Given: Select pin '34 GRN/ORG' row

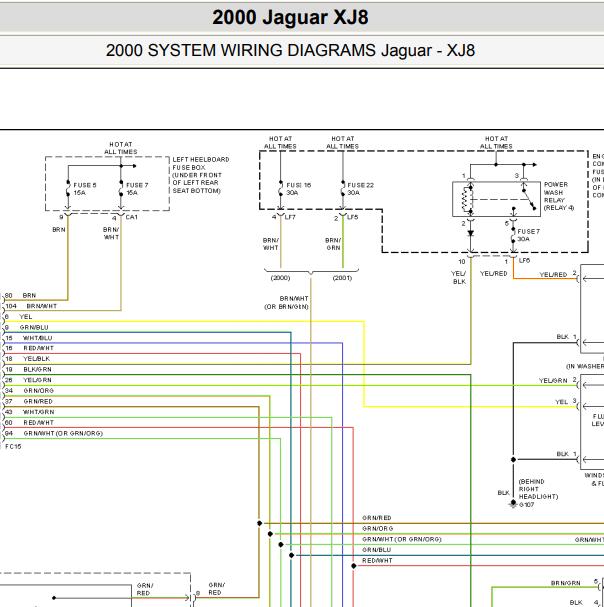Looking at the screenshot, I should click(29, 391).
